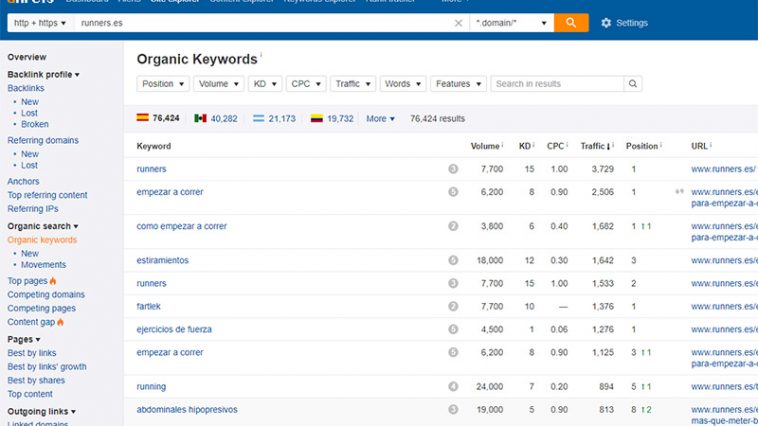Open Referring domains in the sidebar

(x=43, y=140)
